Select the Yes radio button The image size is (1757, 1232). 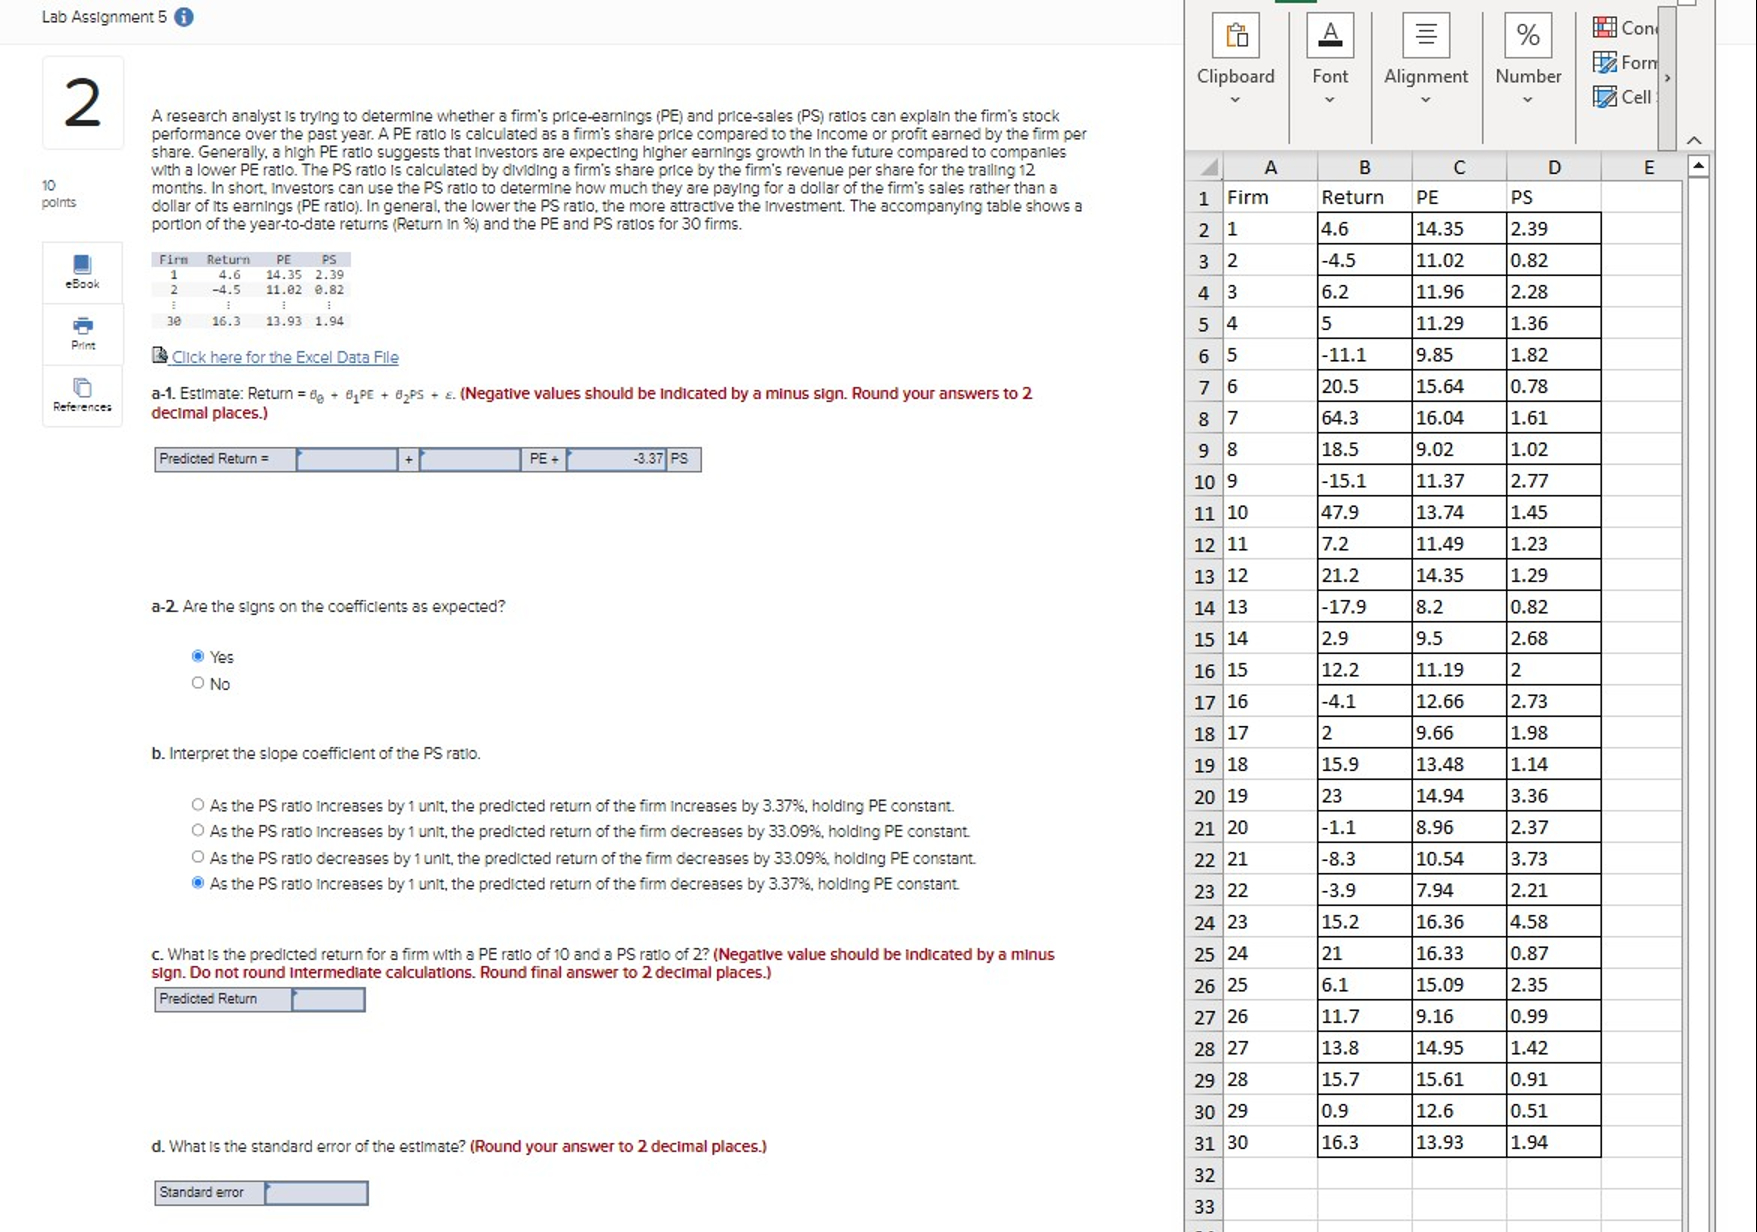coord(198,655)
